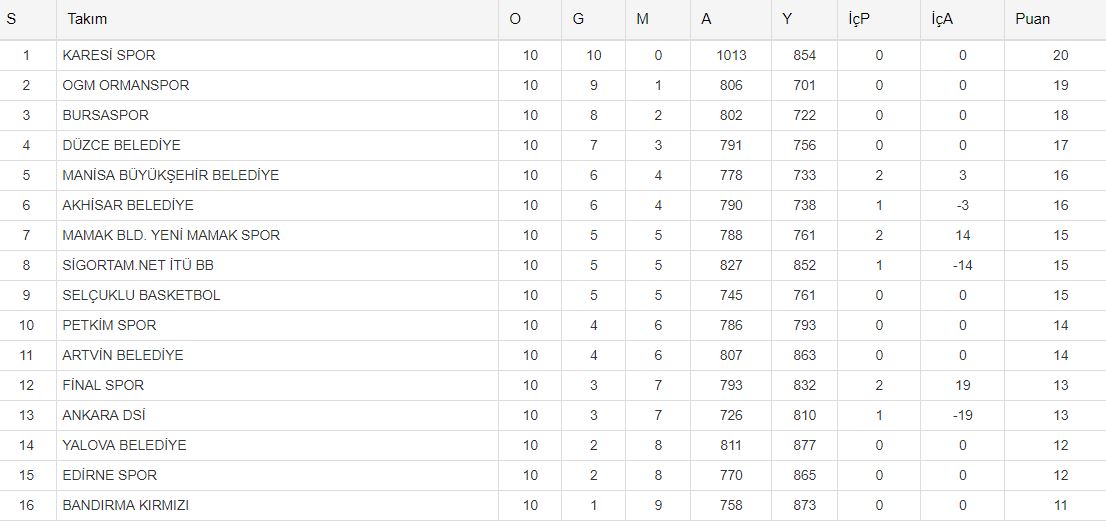Open OGM ORMANSPOR team name
Viewport: 1106px width, 528px height.
coord(125,85)
